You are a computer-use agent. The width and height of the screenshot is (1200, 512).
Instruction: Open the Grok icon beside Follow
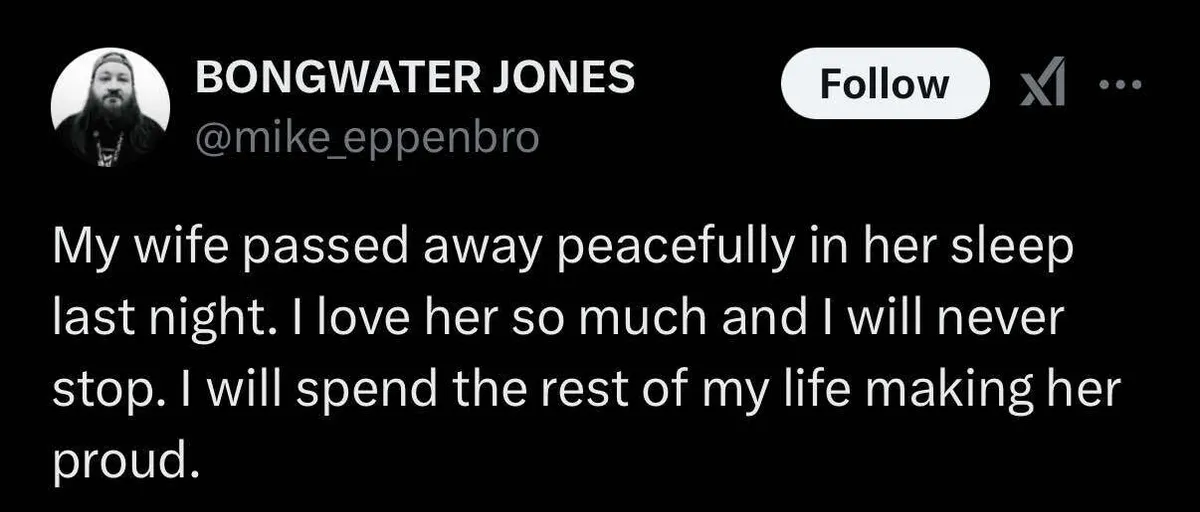(x=1041, y=84)
